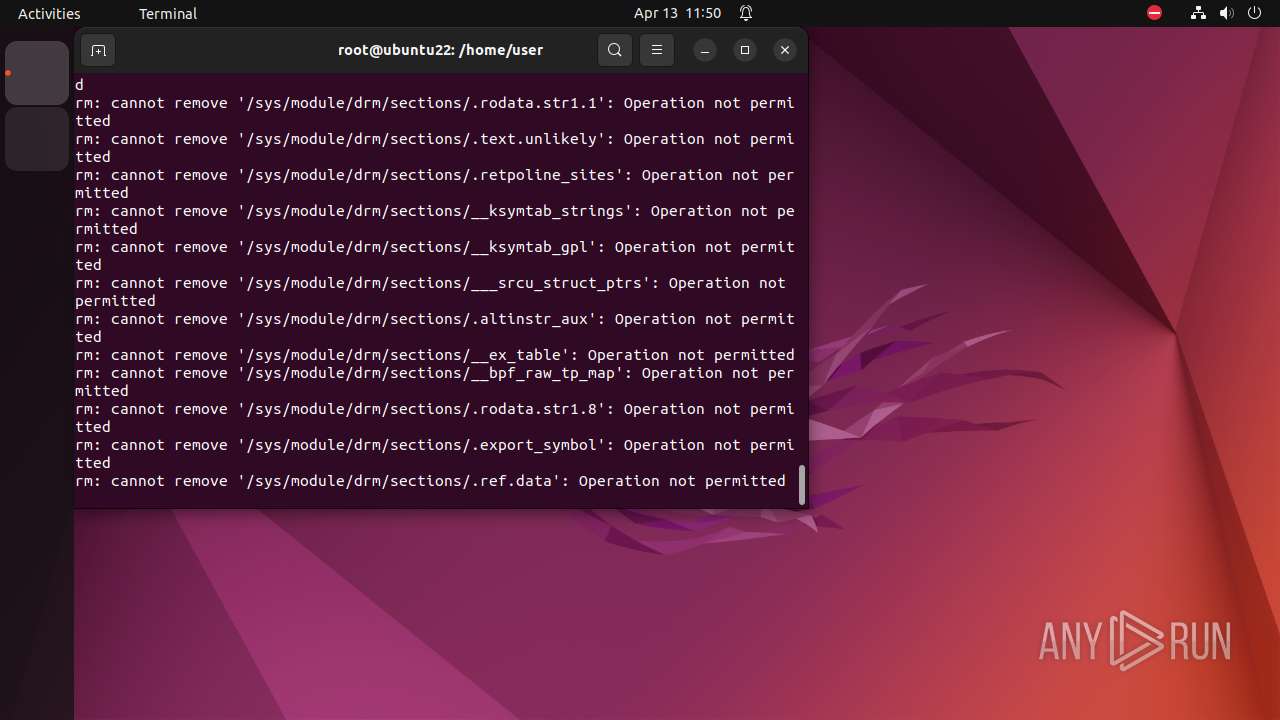This screenshot has height=720, width=1280.
Task: Click the line mentioning .export_symbol
Action: [435, 454]
